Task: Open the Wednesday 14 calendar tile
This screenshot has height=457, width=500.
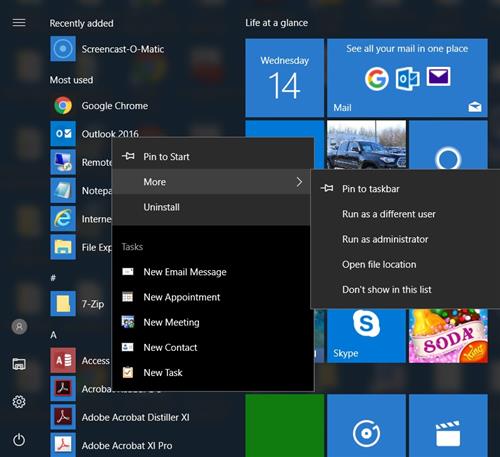Action: [x=285, y=78]
